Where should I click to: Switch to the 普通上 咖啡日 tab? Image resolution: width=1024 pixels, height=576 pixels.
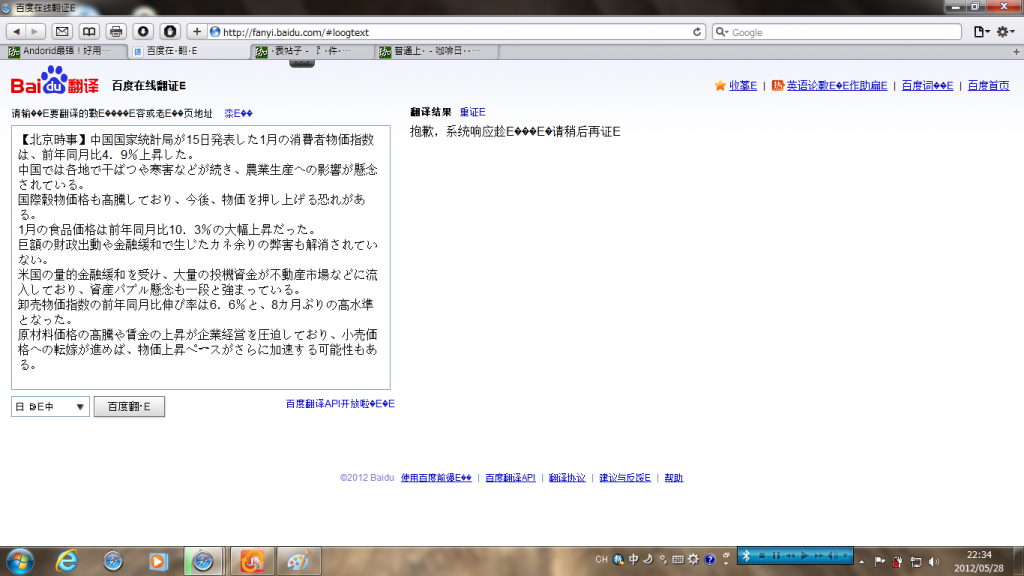(x=438, y=51)
